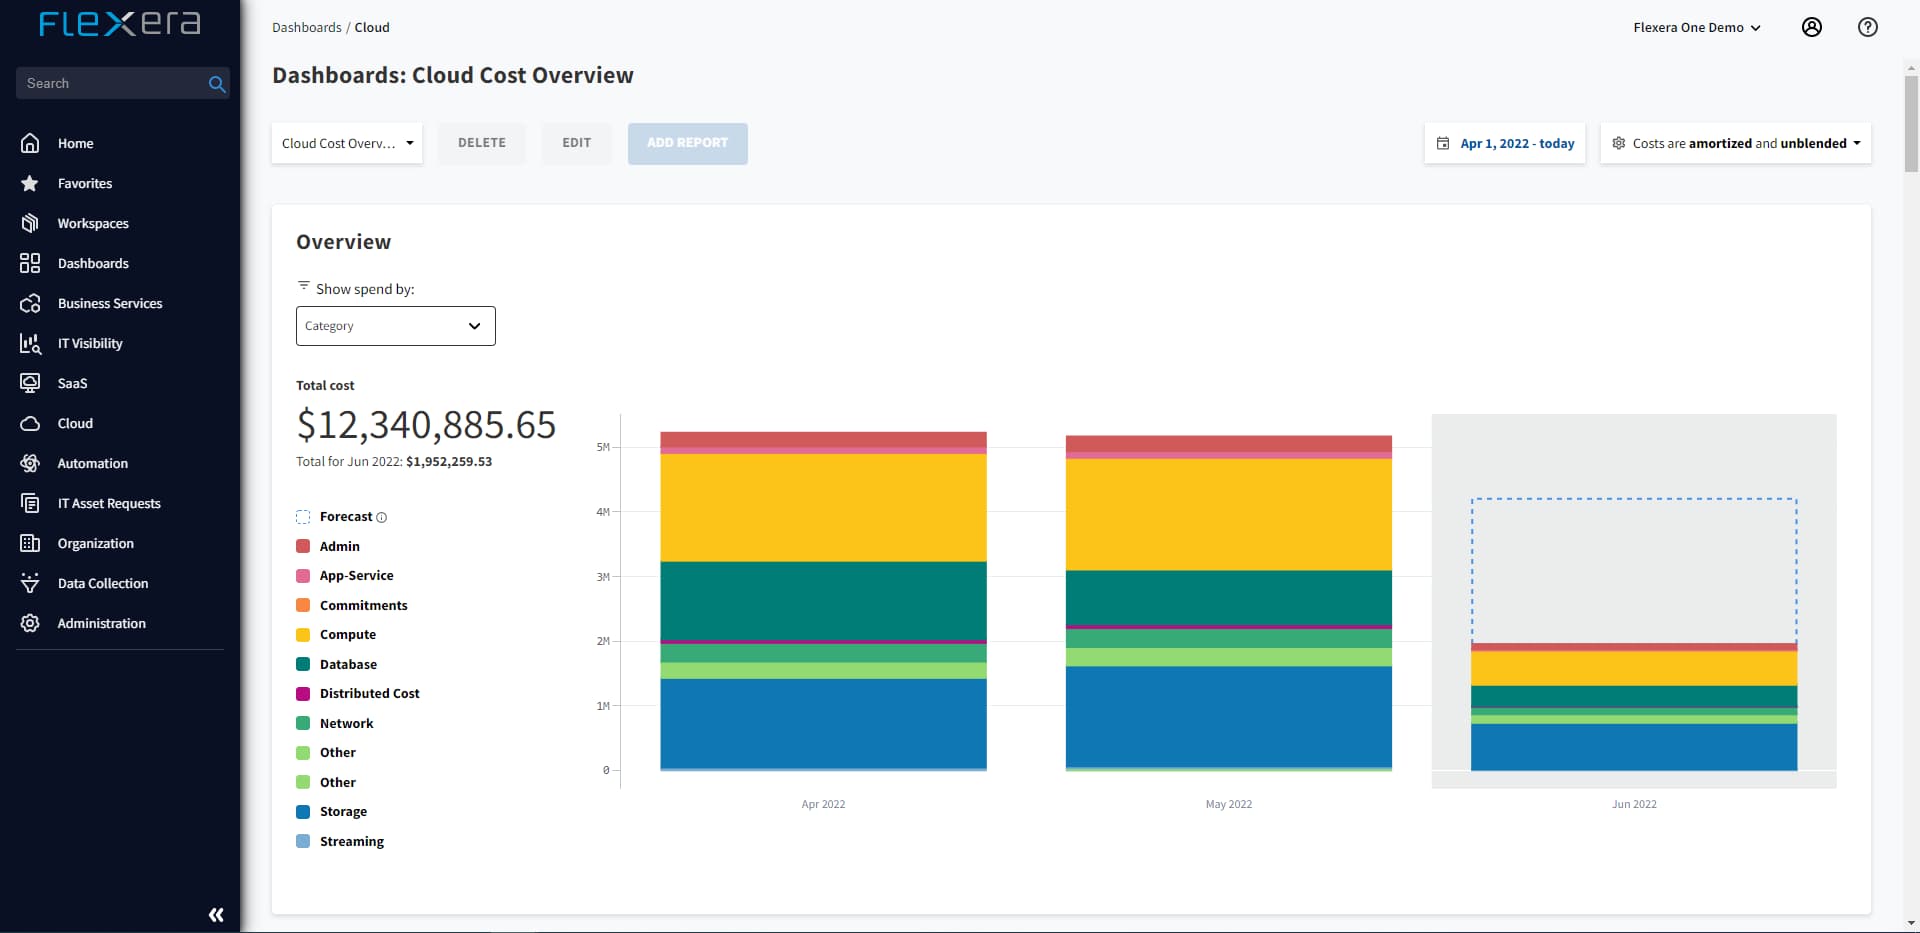The width and height of the screenshot is (1920, 933).
Task: Open the Apr 1, 2022 - today date picker
Action: pyautogui.click(x=1505, y=143)
